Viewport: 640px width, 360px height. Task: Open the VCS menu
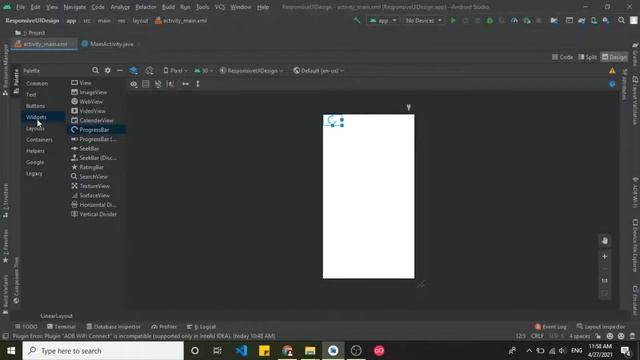[x=220, y=7]
